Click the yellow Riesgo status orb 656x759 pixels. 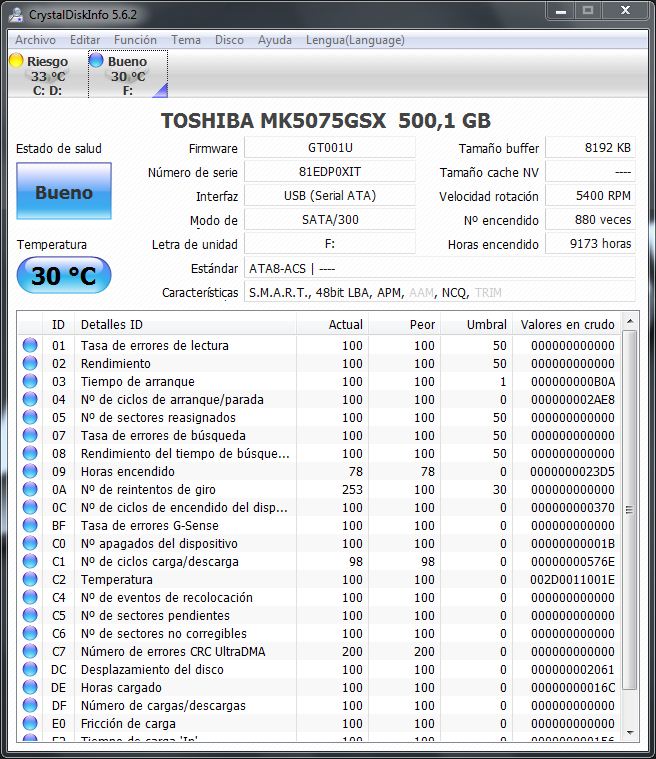16,61
